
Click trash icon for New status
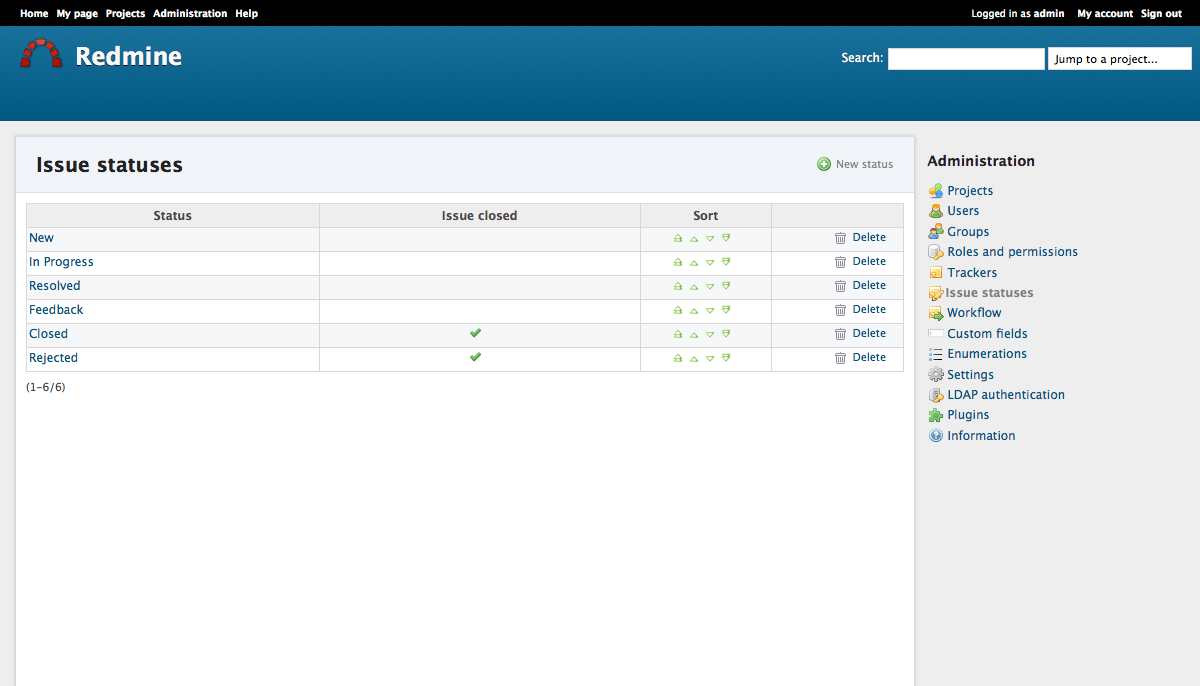point(841,238)
